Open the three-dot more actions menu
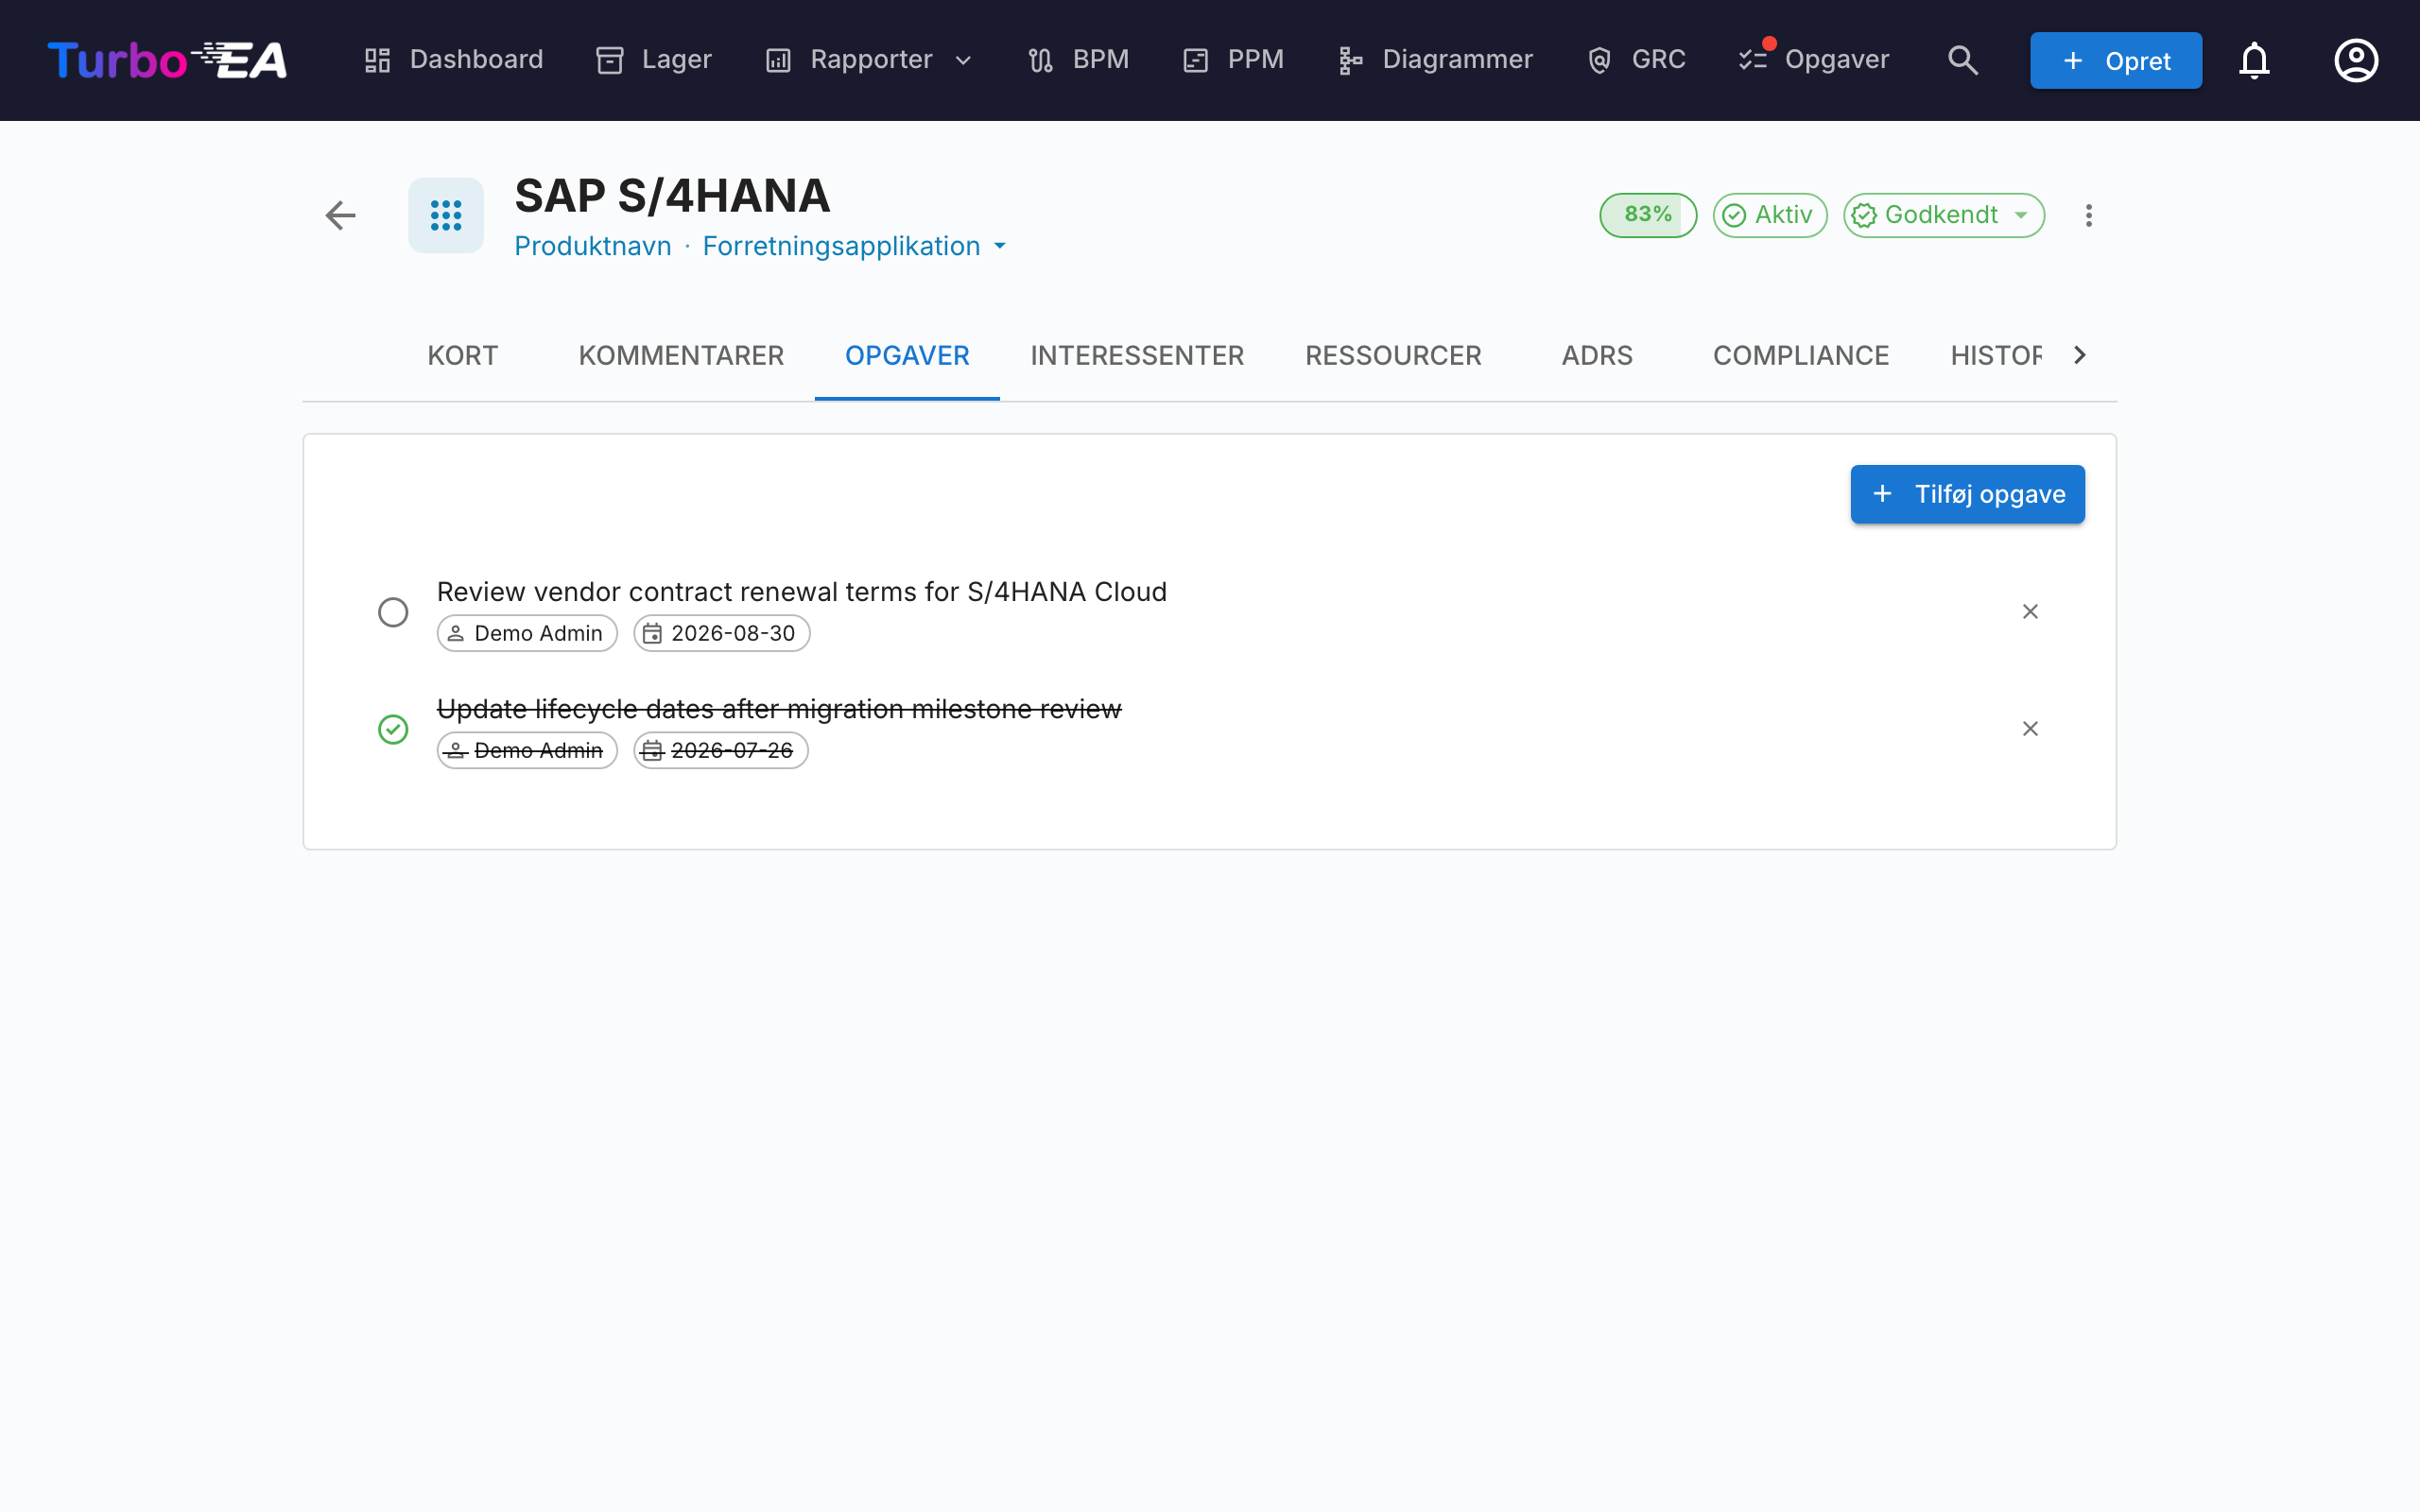Viewport: 2420px width, 1512px height. 2088,215
